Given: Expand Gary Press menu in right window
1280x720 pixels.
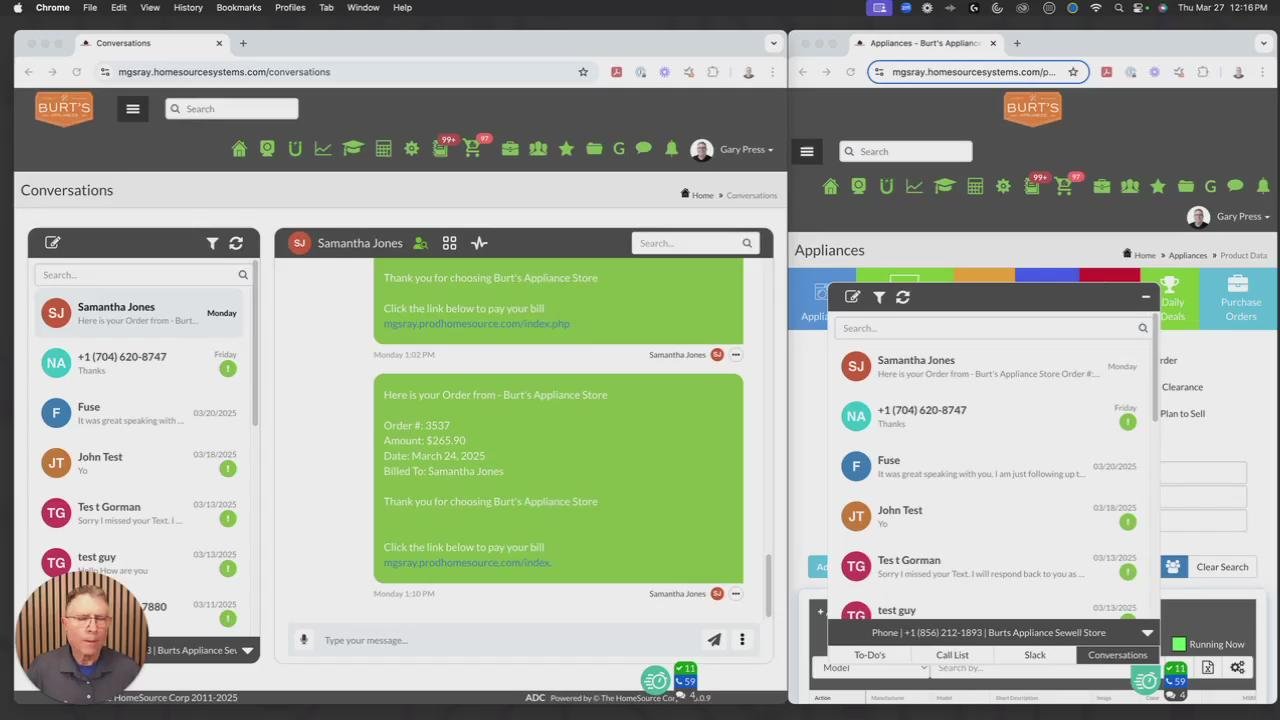Looking at the screenshot, I should [x=1241, y=216].
